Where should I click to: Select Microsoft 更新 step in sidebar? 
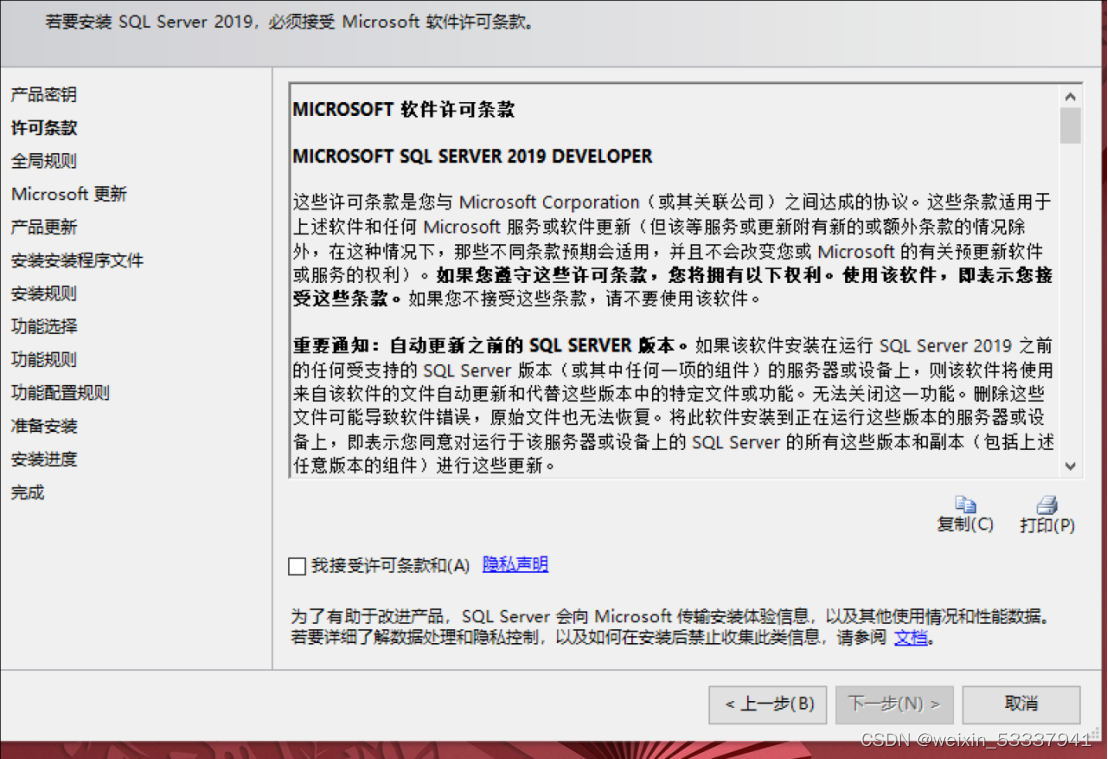pos(69,194)
